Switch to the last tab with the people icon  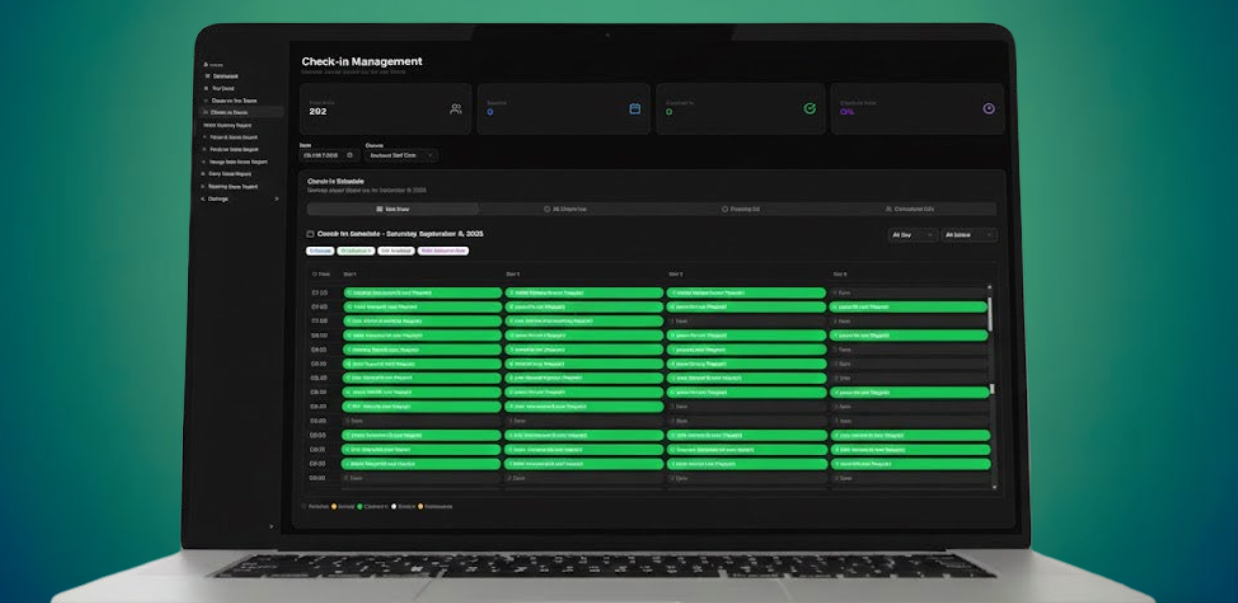(909, 209)
